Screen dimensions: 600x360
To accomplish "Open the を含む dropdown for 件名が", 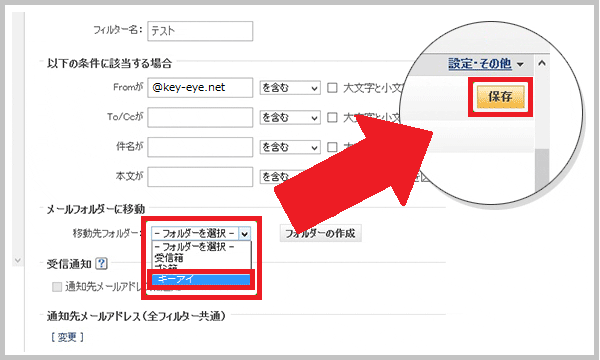I will coord(290,147).
